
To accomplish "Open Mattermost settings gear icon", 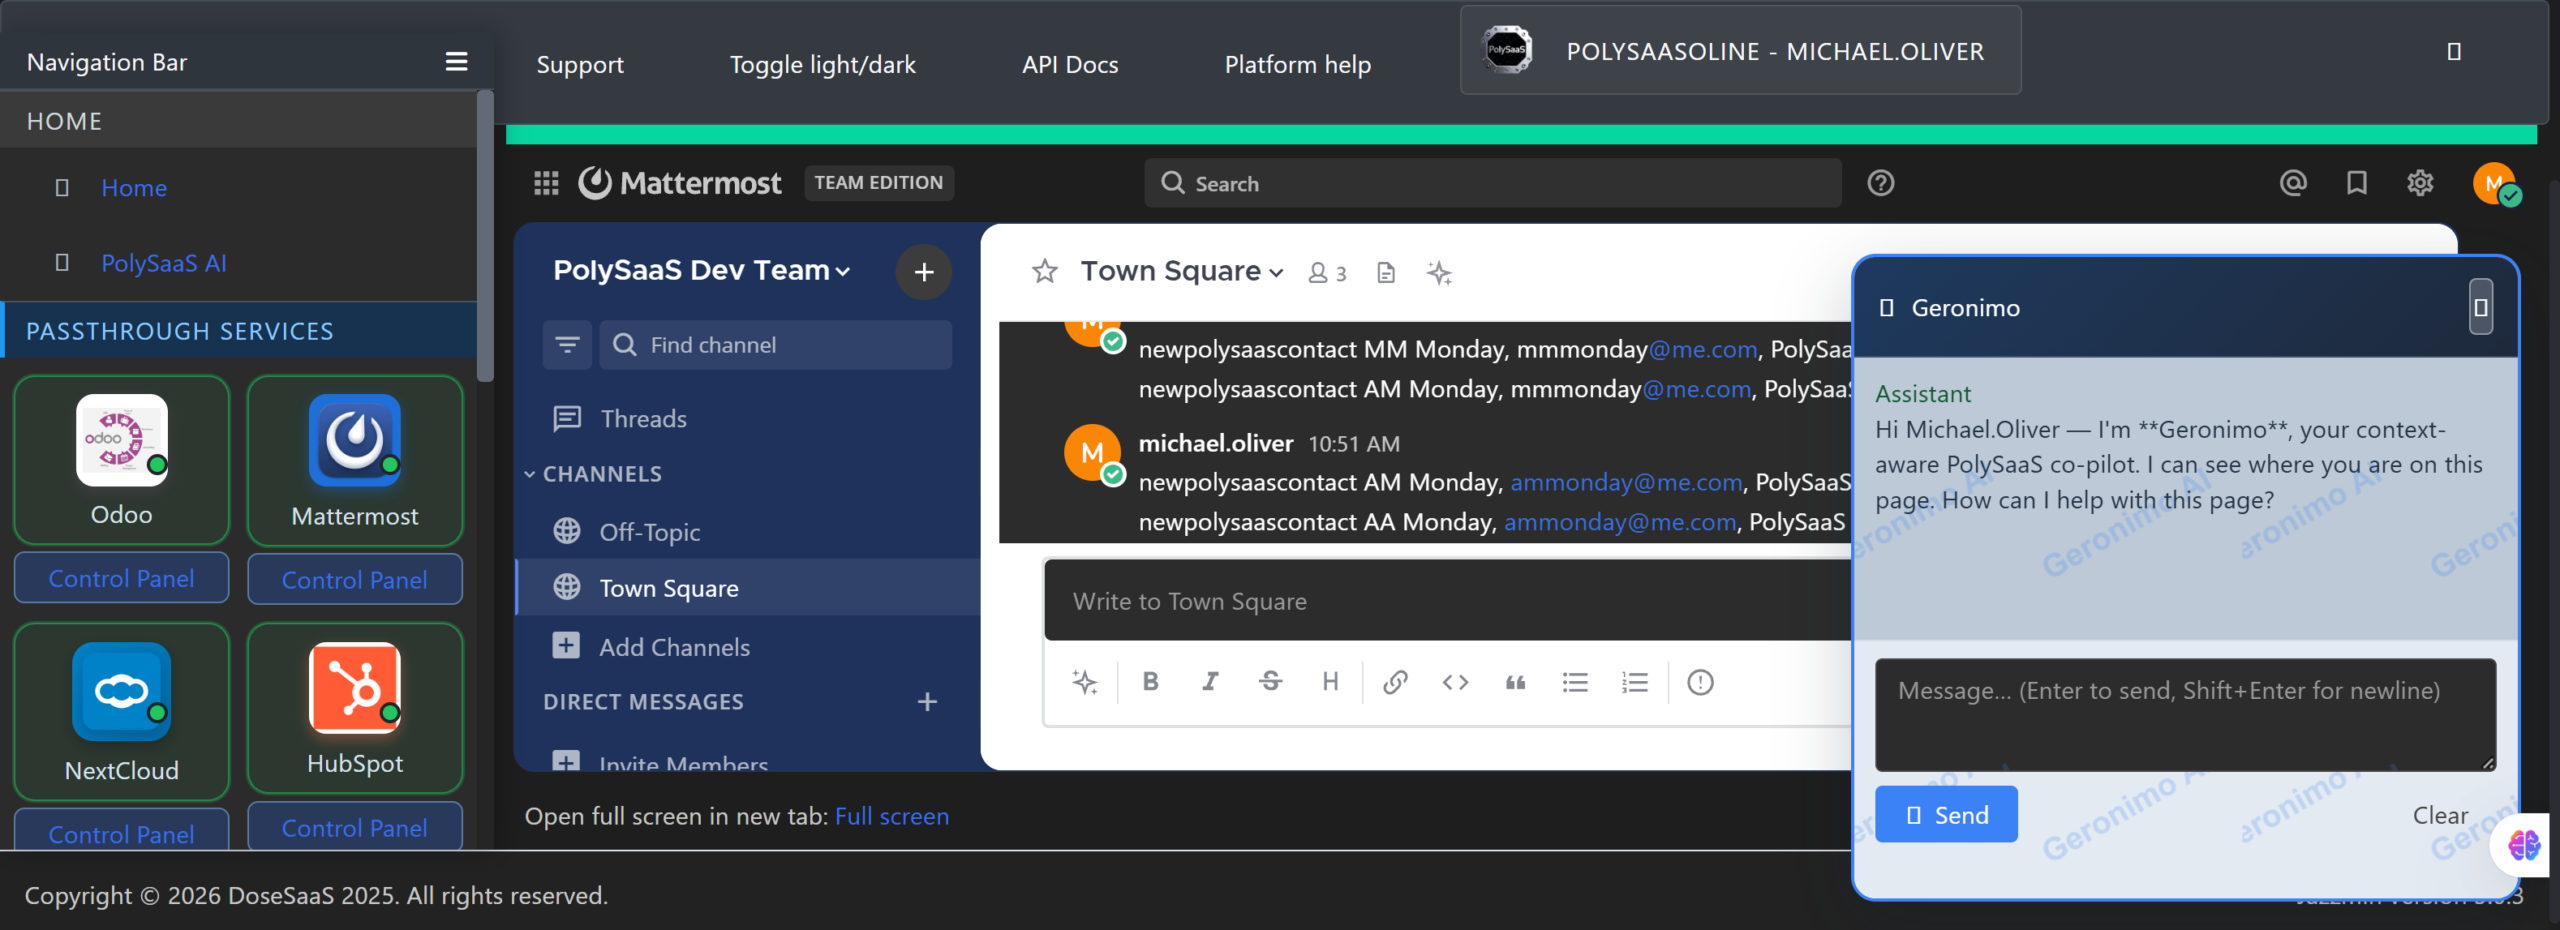I will pyautogui.click(x=2420, y=183).
